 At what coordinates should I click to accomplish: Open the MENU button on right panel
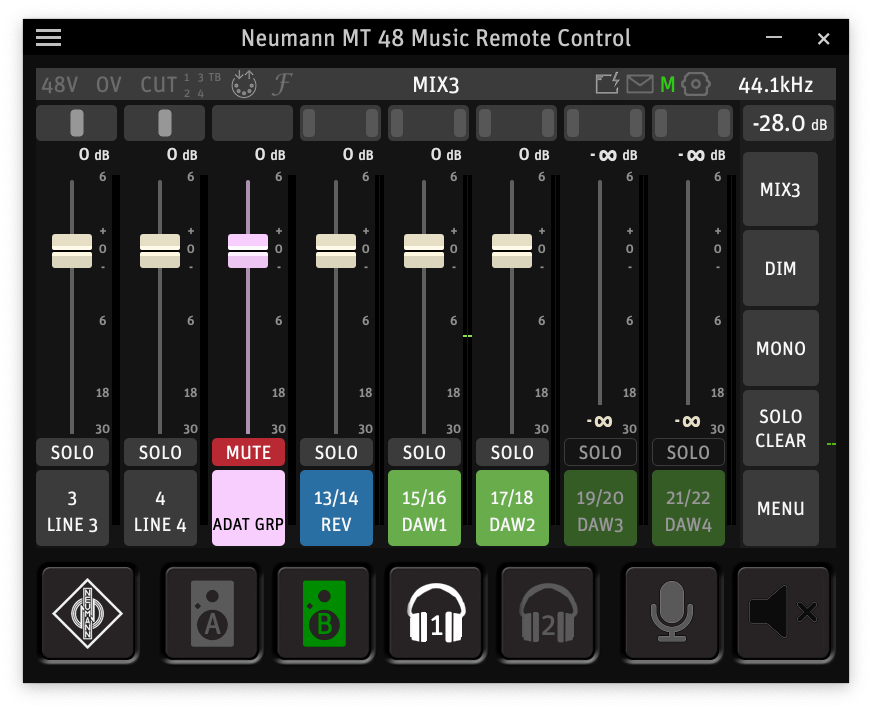click(780, 508)
